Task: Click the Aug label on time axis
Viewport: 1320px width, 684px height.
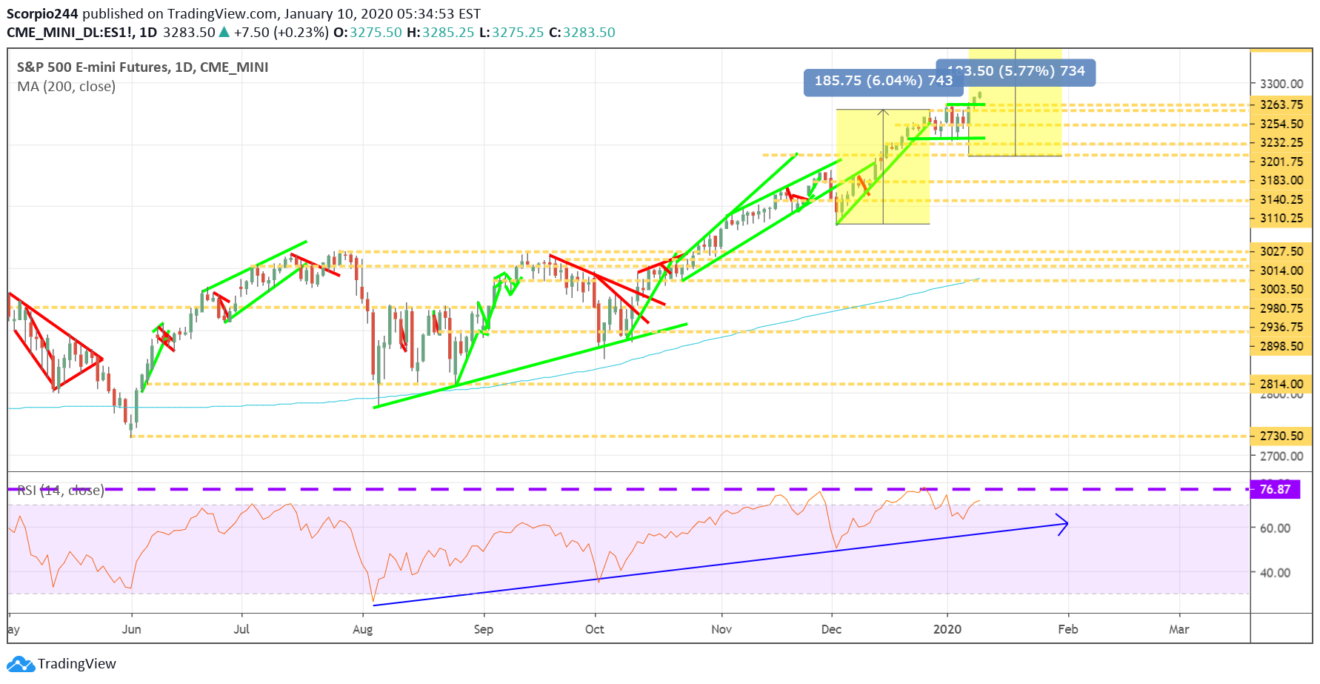Action: (363, 632)
